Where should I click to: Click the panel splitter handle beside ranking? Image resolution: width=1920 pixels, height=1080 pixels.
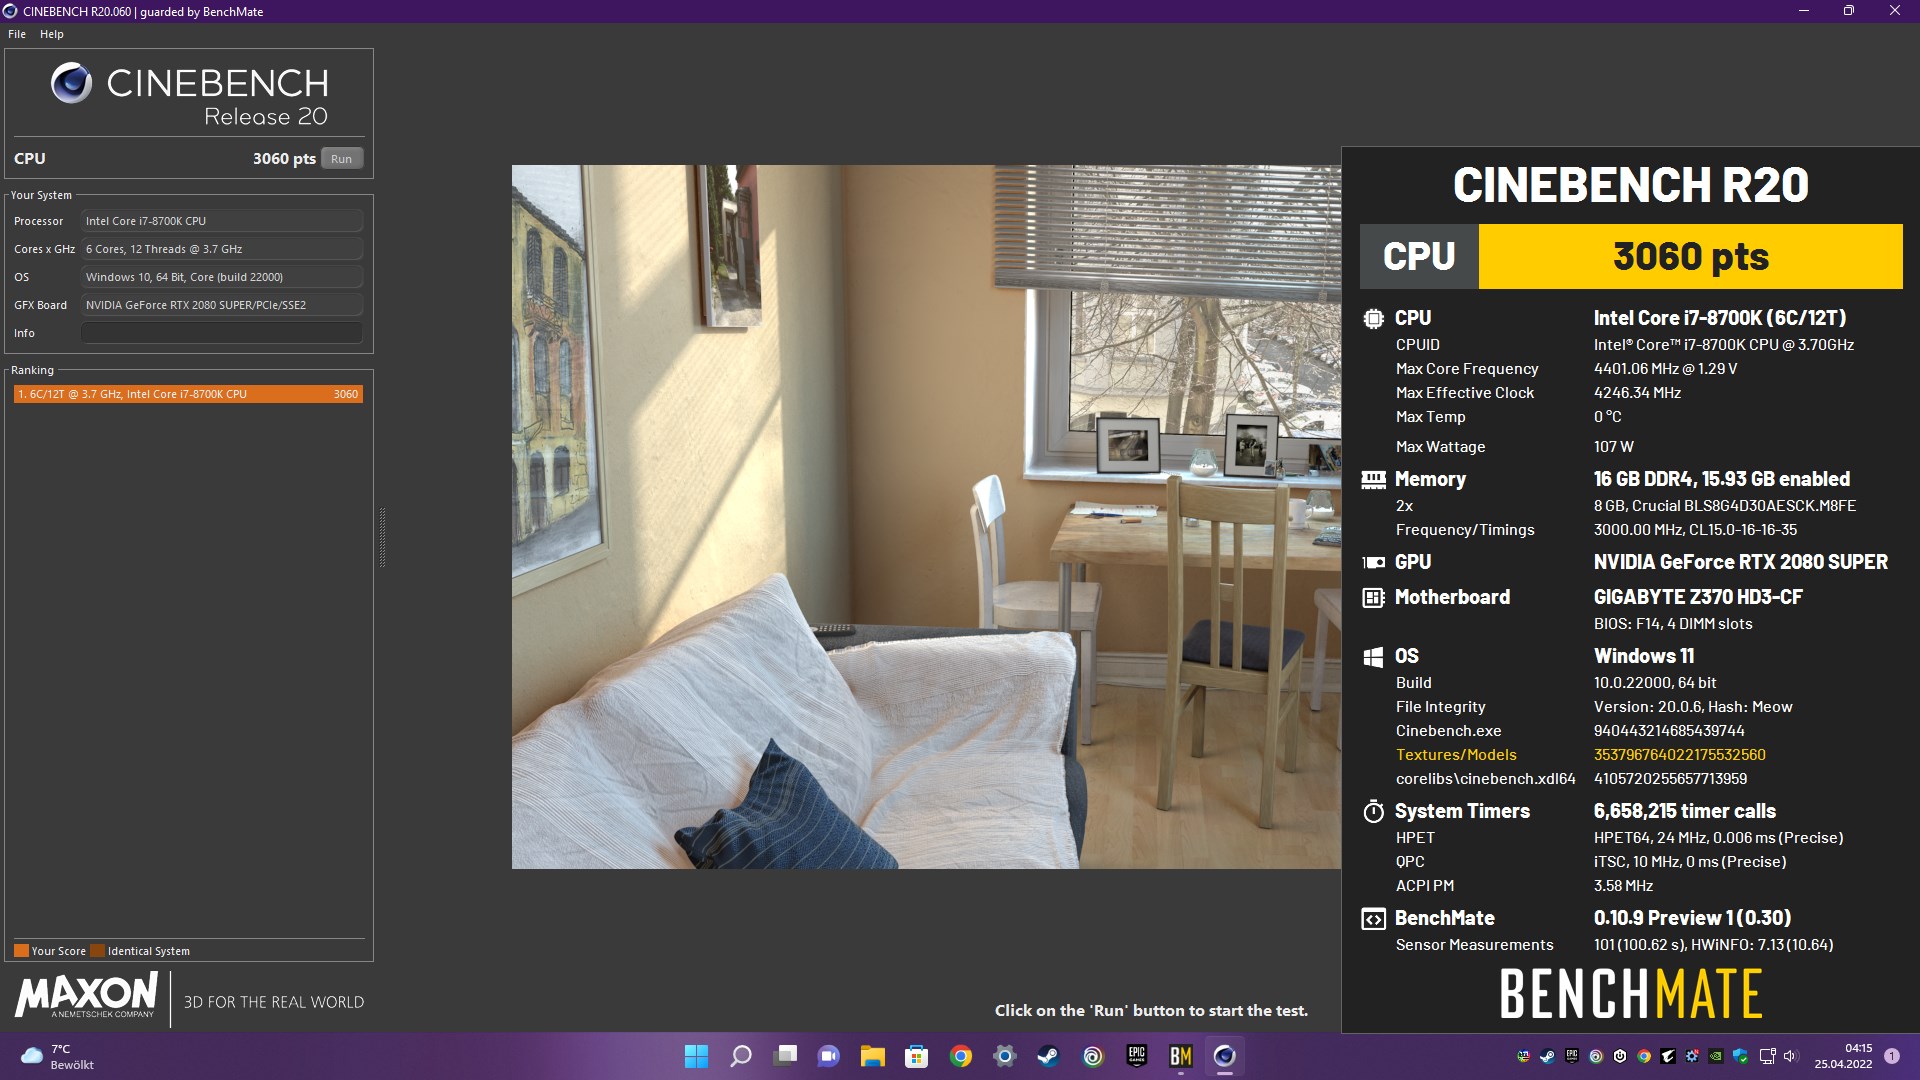[382, 537]
